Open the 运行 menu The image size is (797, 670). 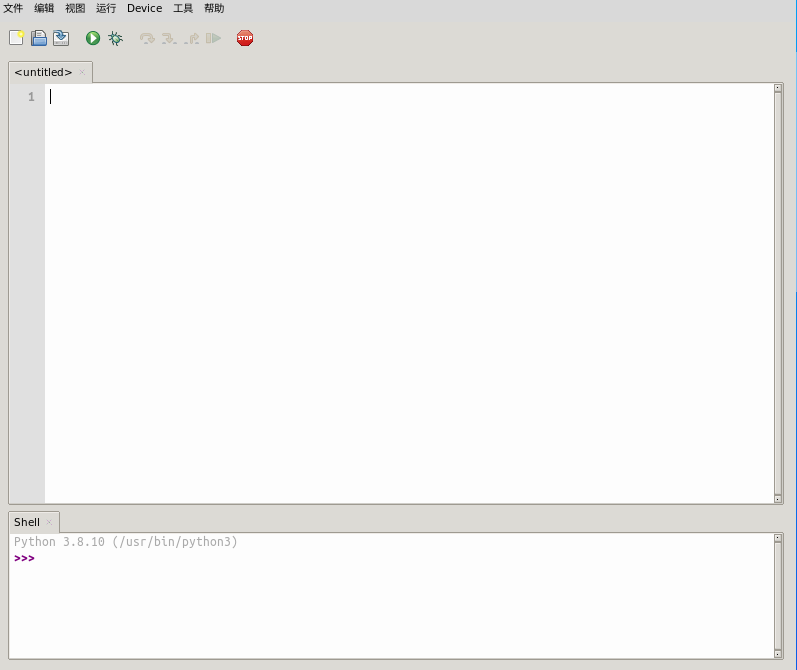point(106,8)
